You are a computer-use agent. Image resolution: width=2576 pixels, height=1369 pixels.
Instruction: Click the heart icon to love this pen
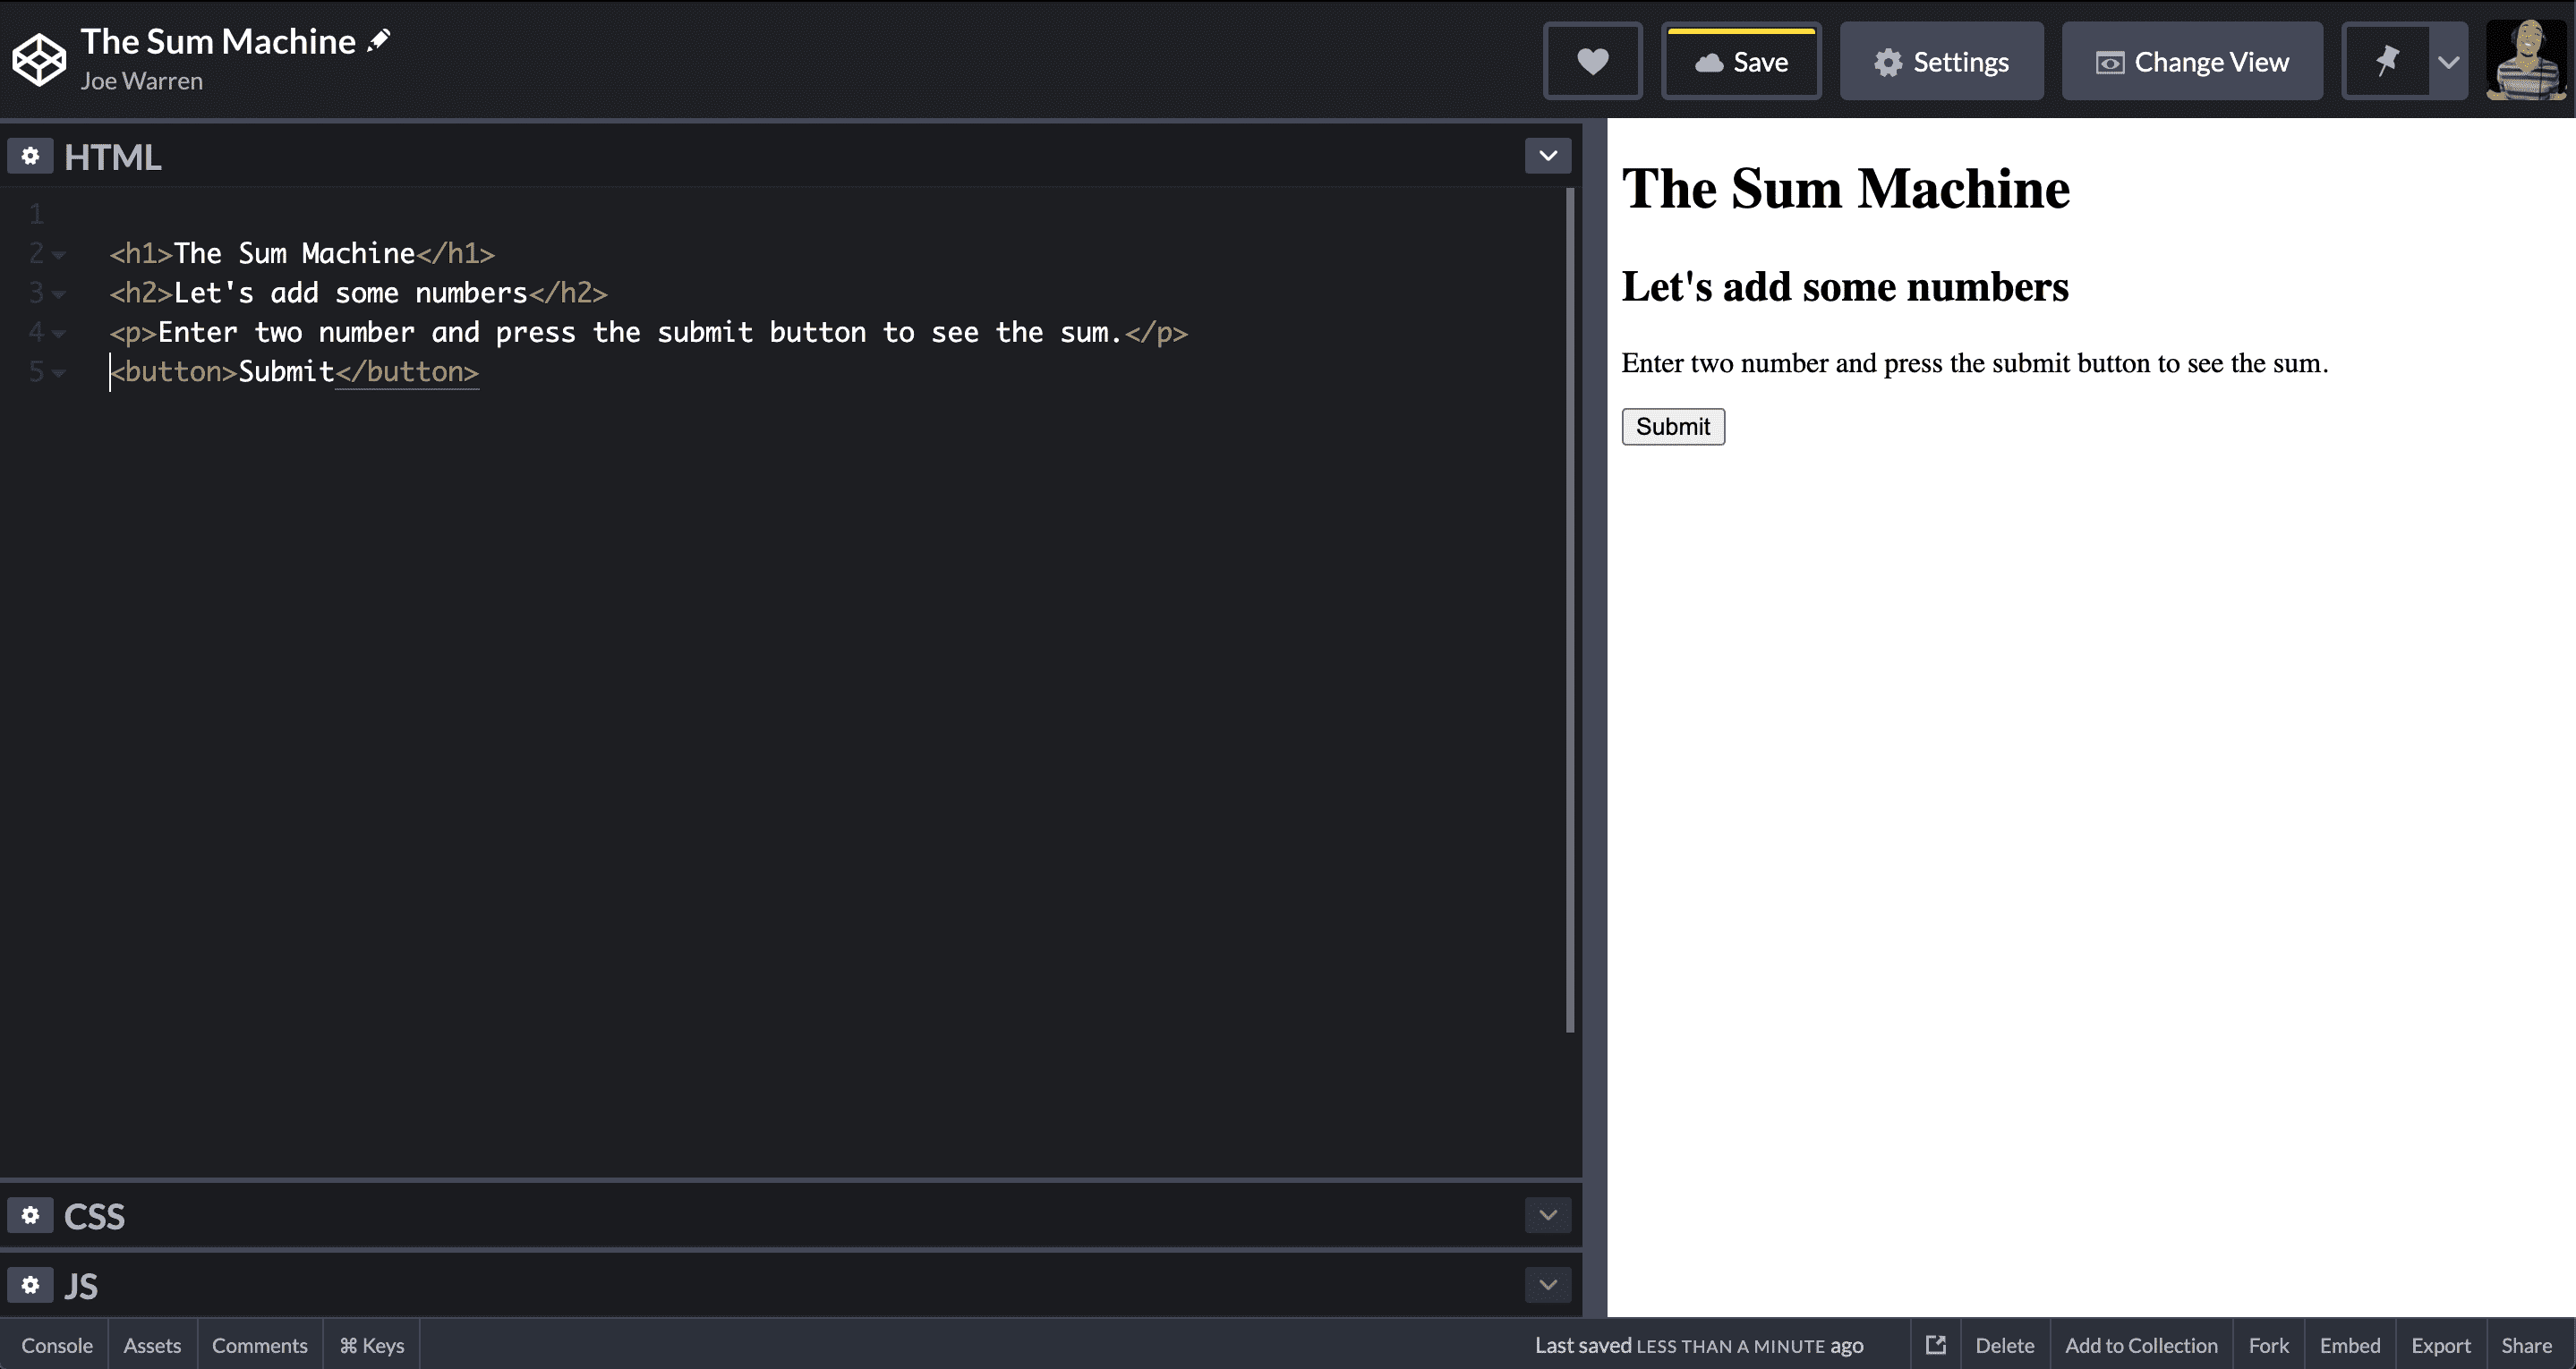click(1592, 62)
